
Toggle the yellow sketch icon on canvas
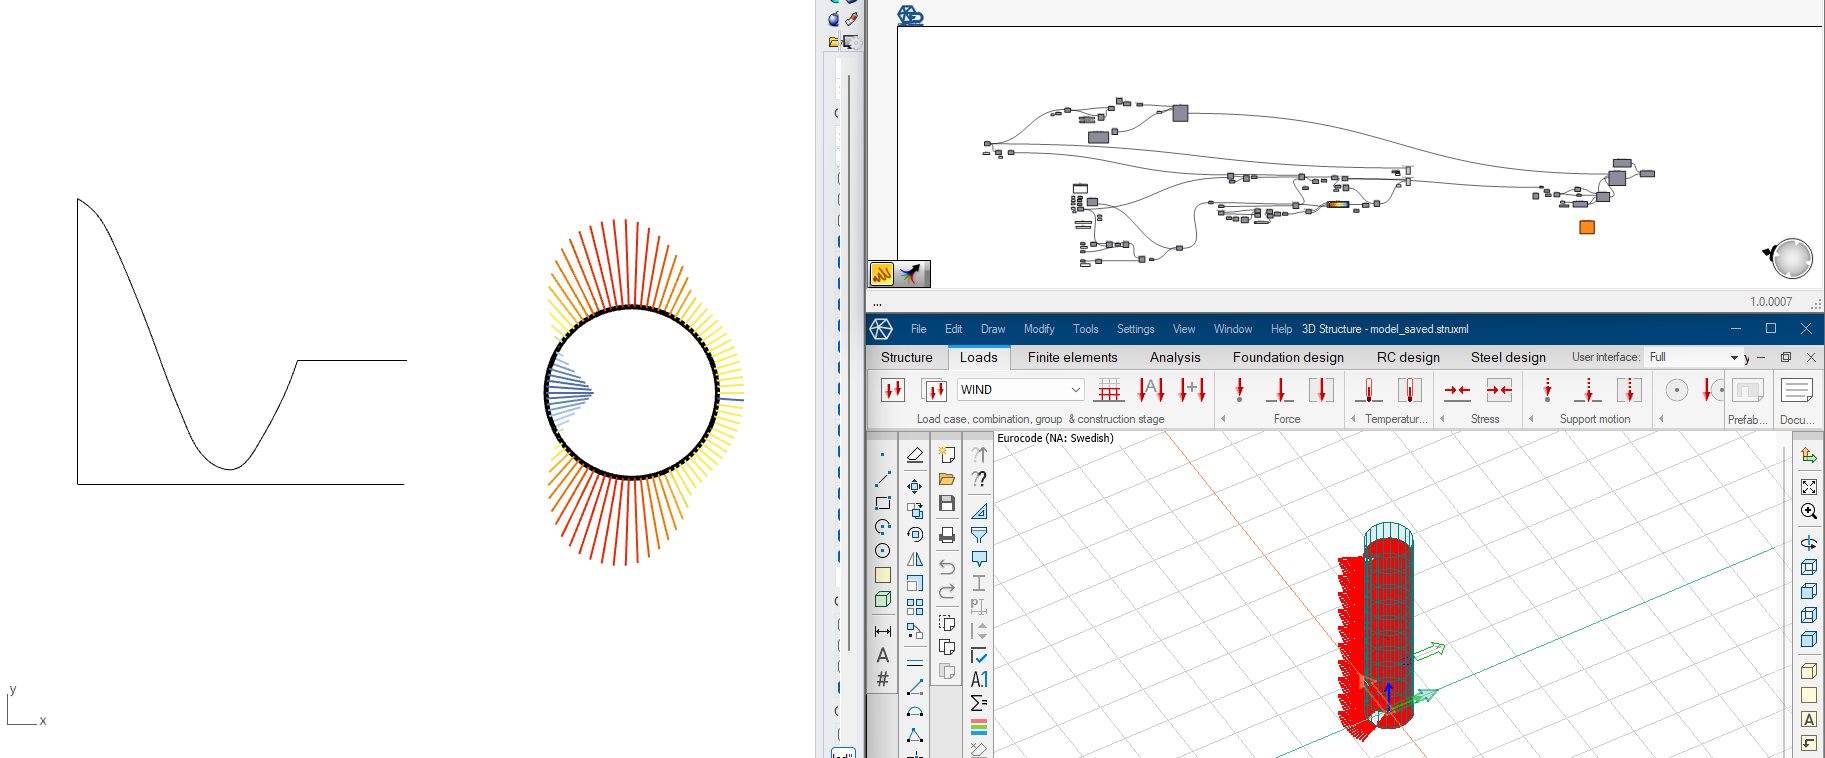pos(882,273)
